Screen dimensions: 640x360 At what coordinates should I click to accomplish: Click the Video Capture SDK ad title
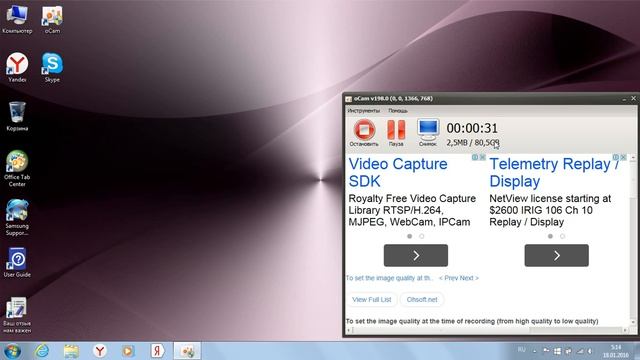(398, 172)
